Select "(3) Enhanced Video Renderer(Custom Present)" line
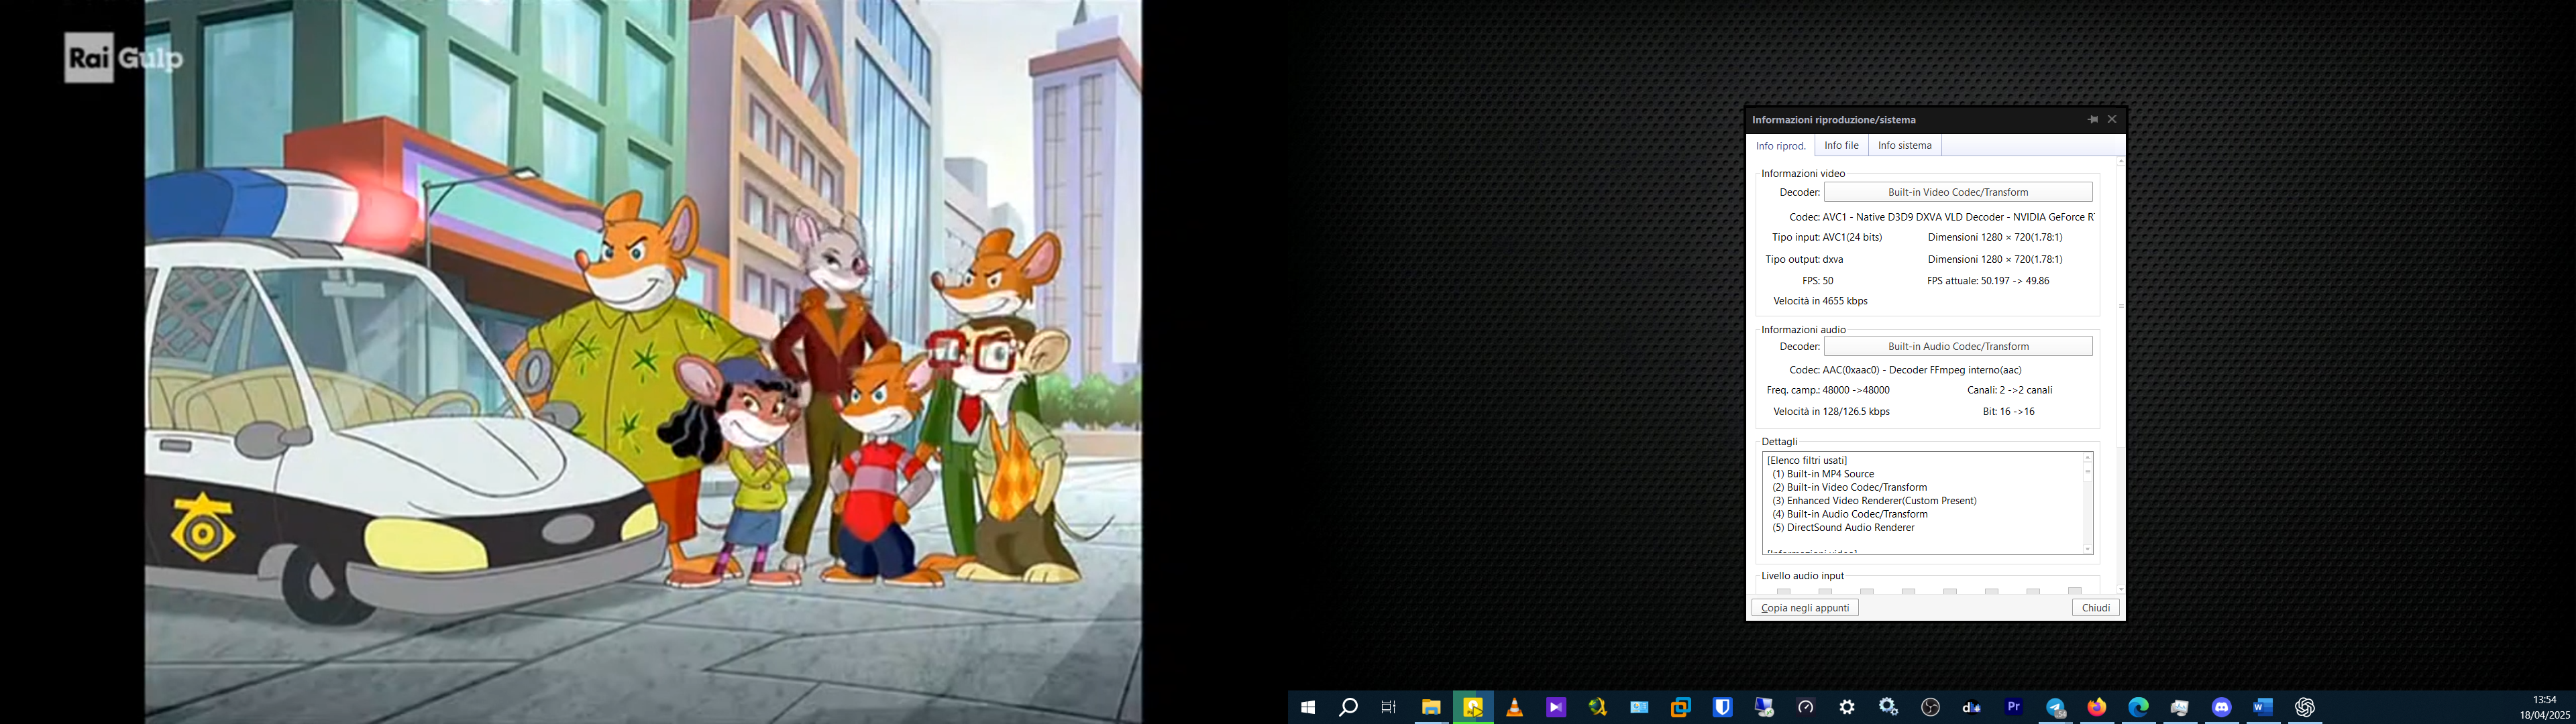2576x724 pixels. click(1874, 501)
